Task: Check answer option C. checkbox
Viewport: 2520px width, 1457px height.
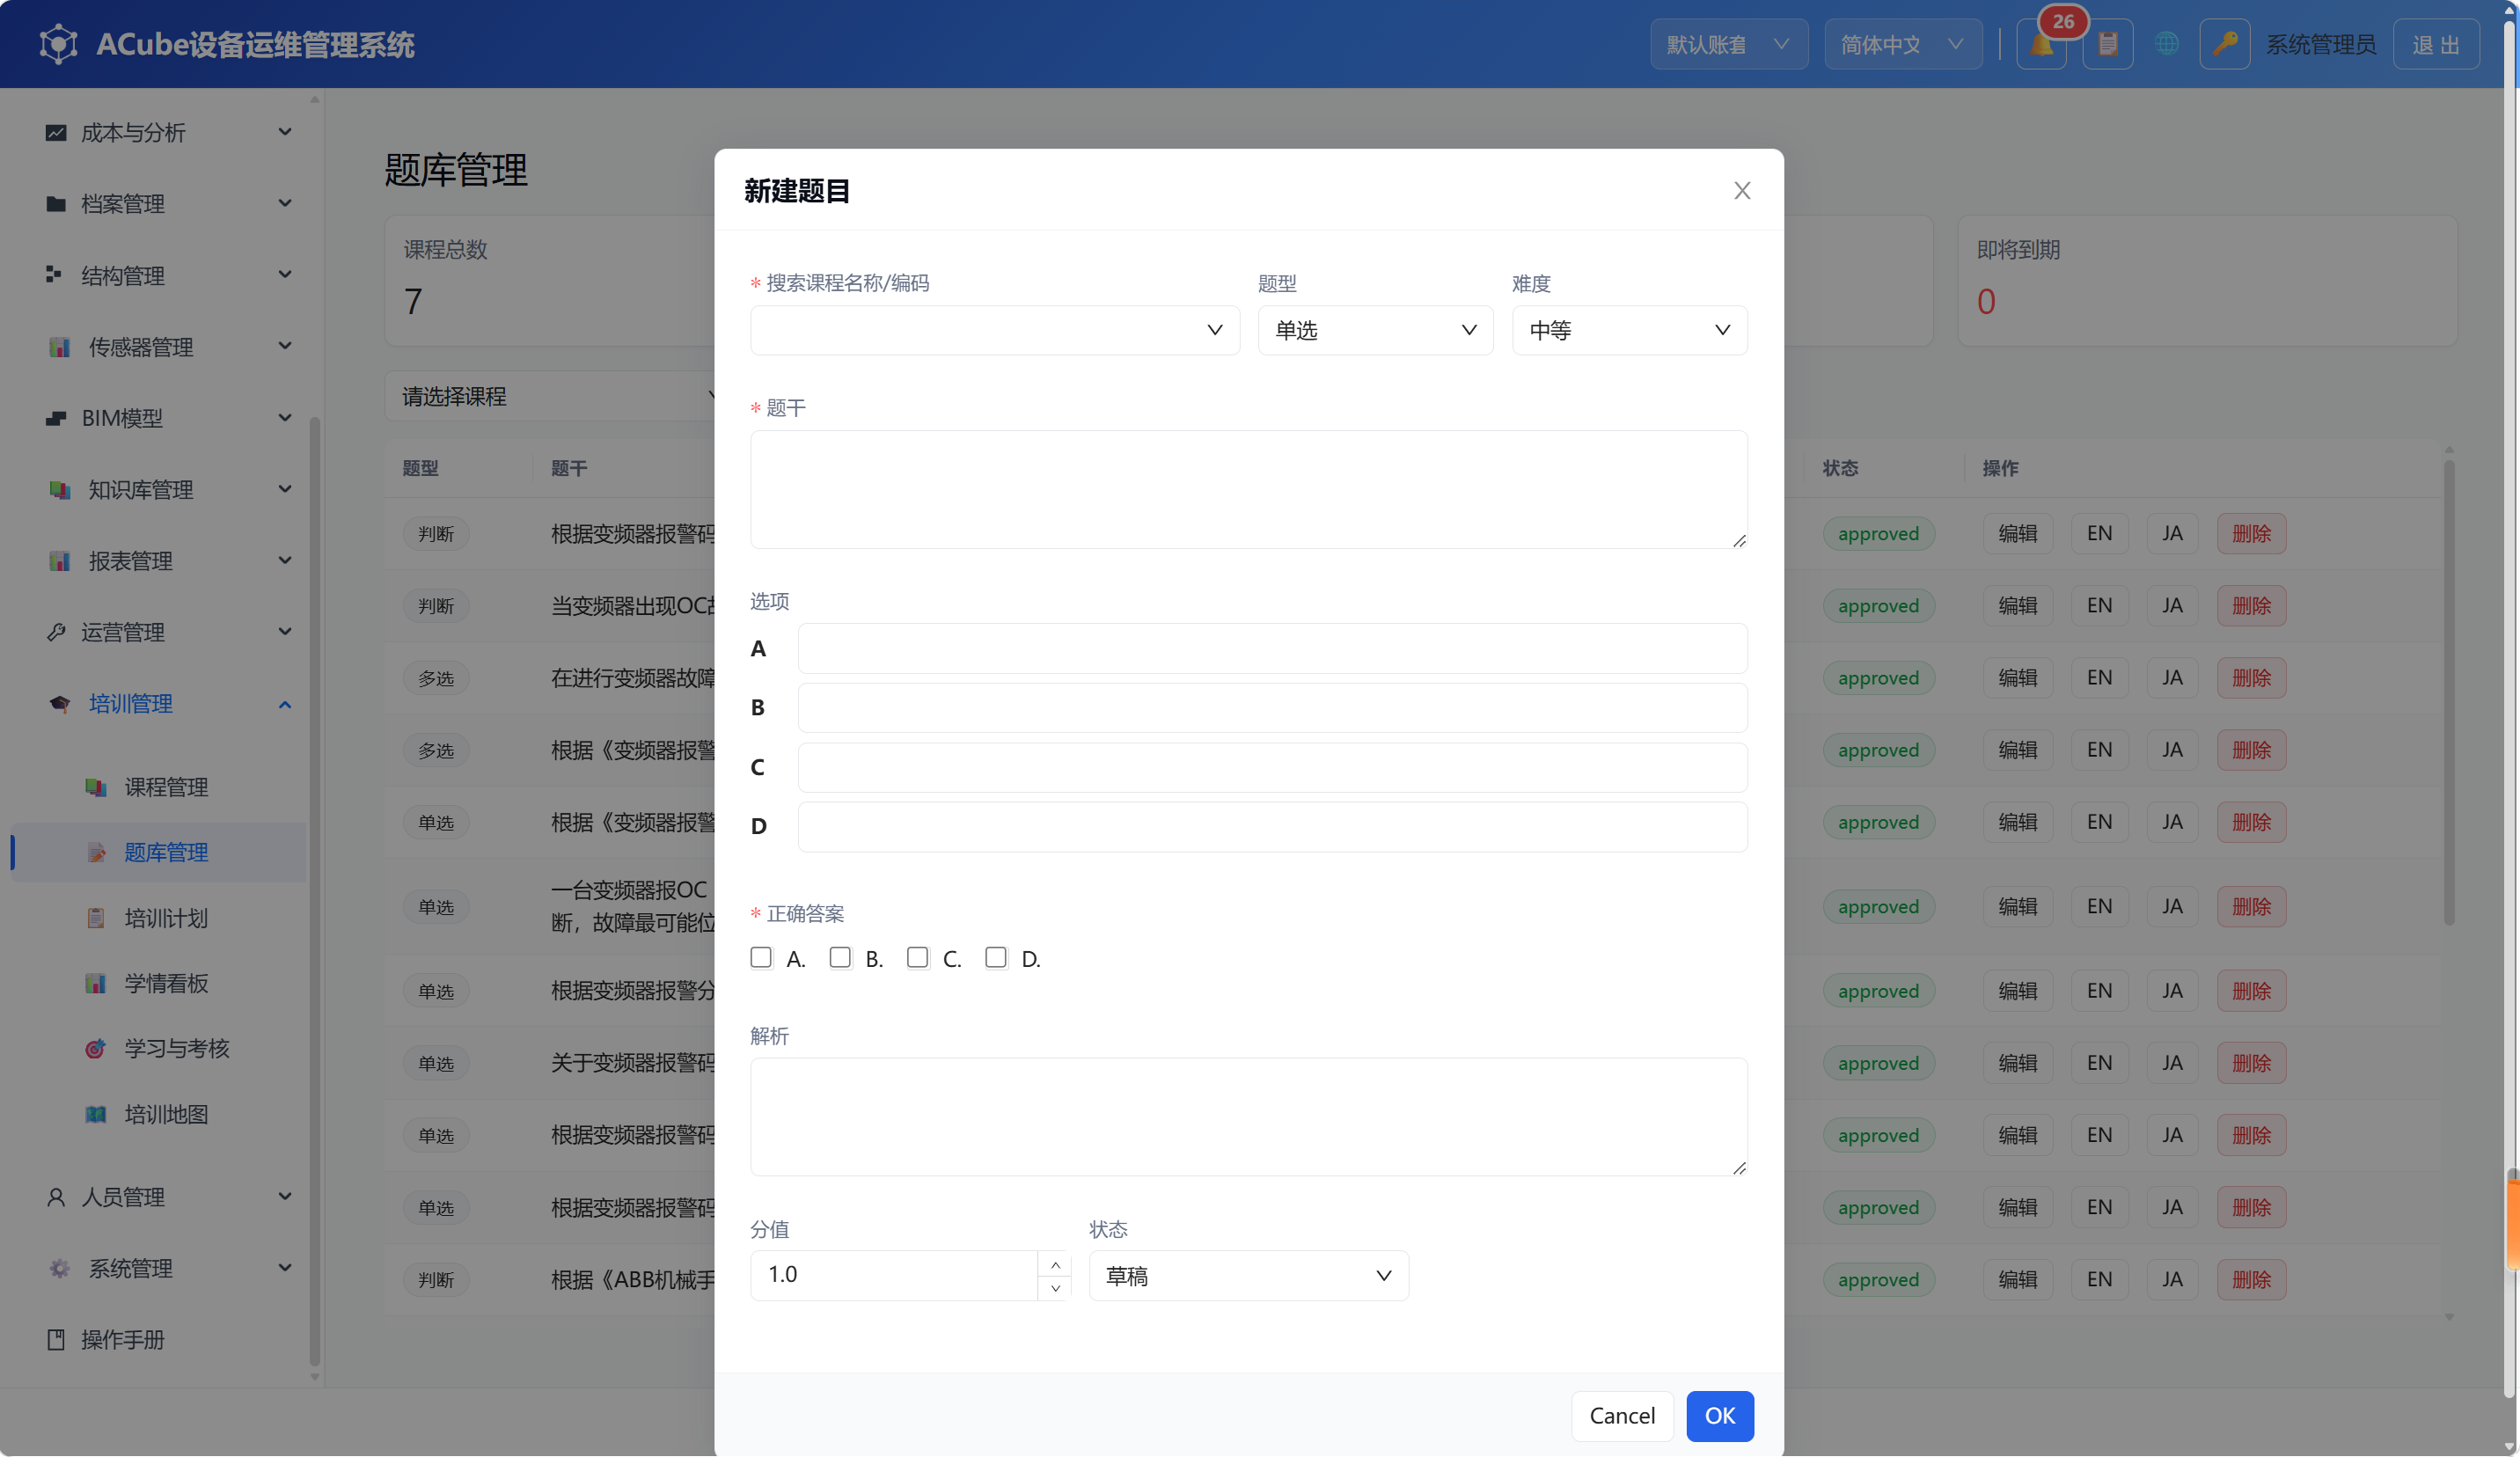Action: click(917, 958)
